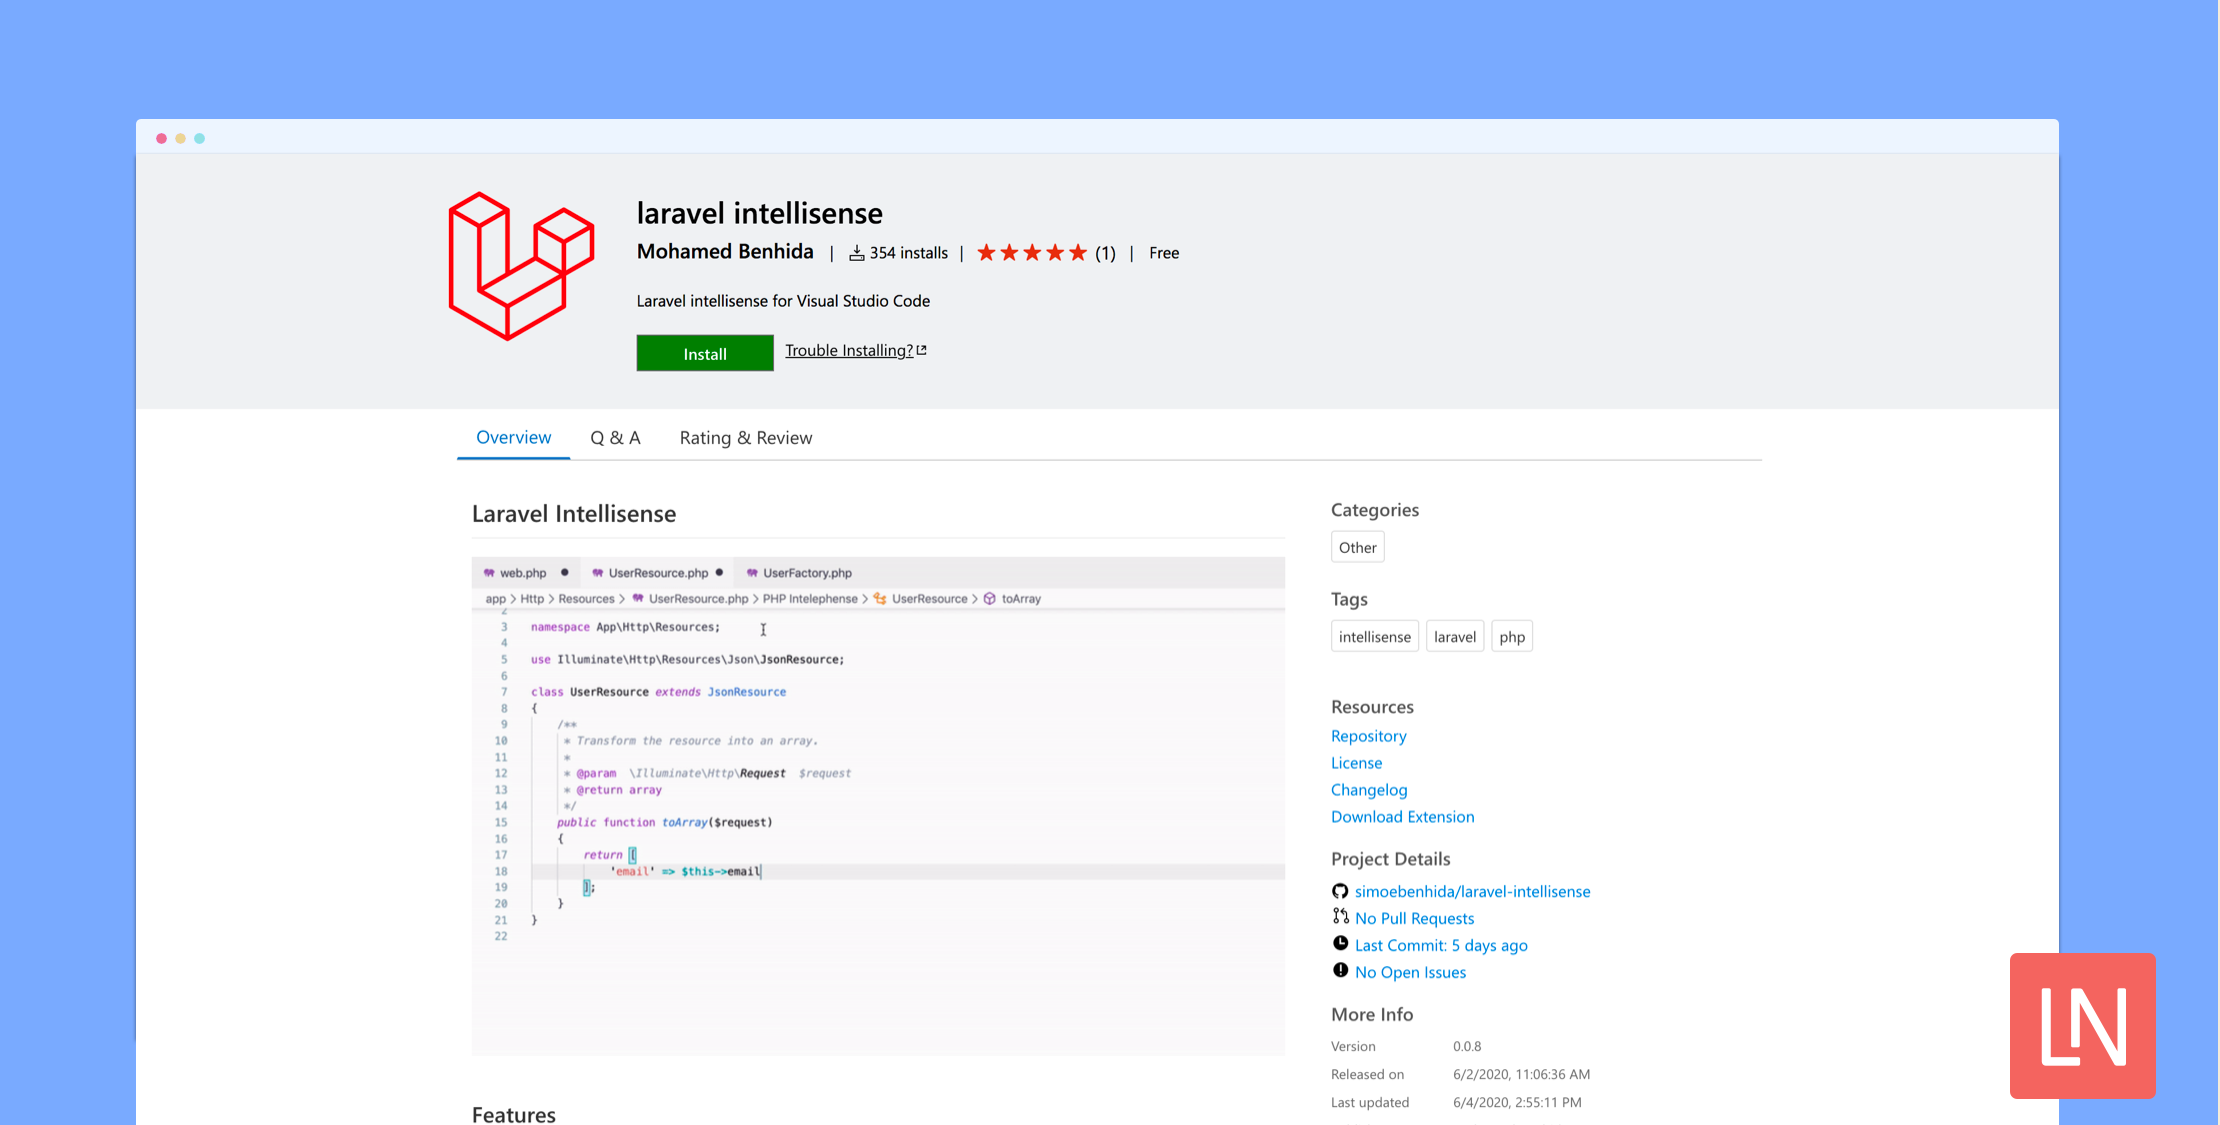Screen dimensions: 2220x1125
Task: Click the Laravel logo extension icon
Action: click(520, 266)
